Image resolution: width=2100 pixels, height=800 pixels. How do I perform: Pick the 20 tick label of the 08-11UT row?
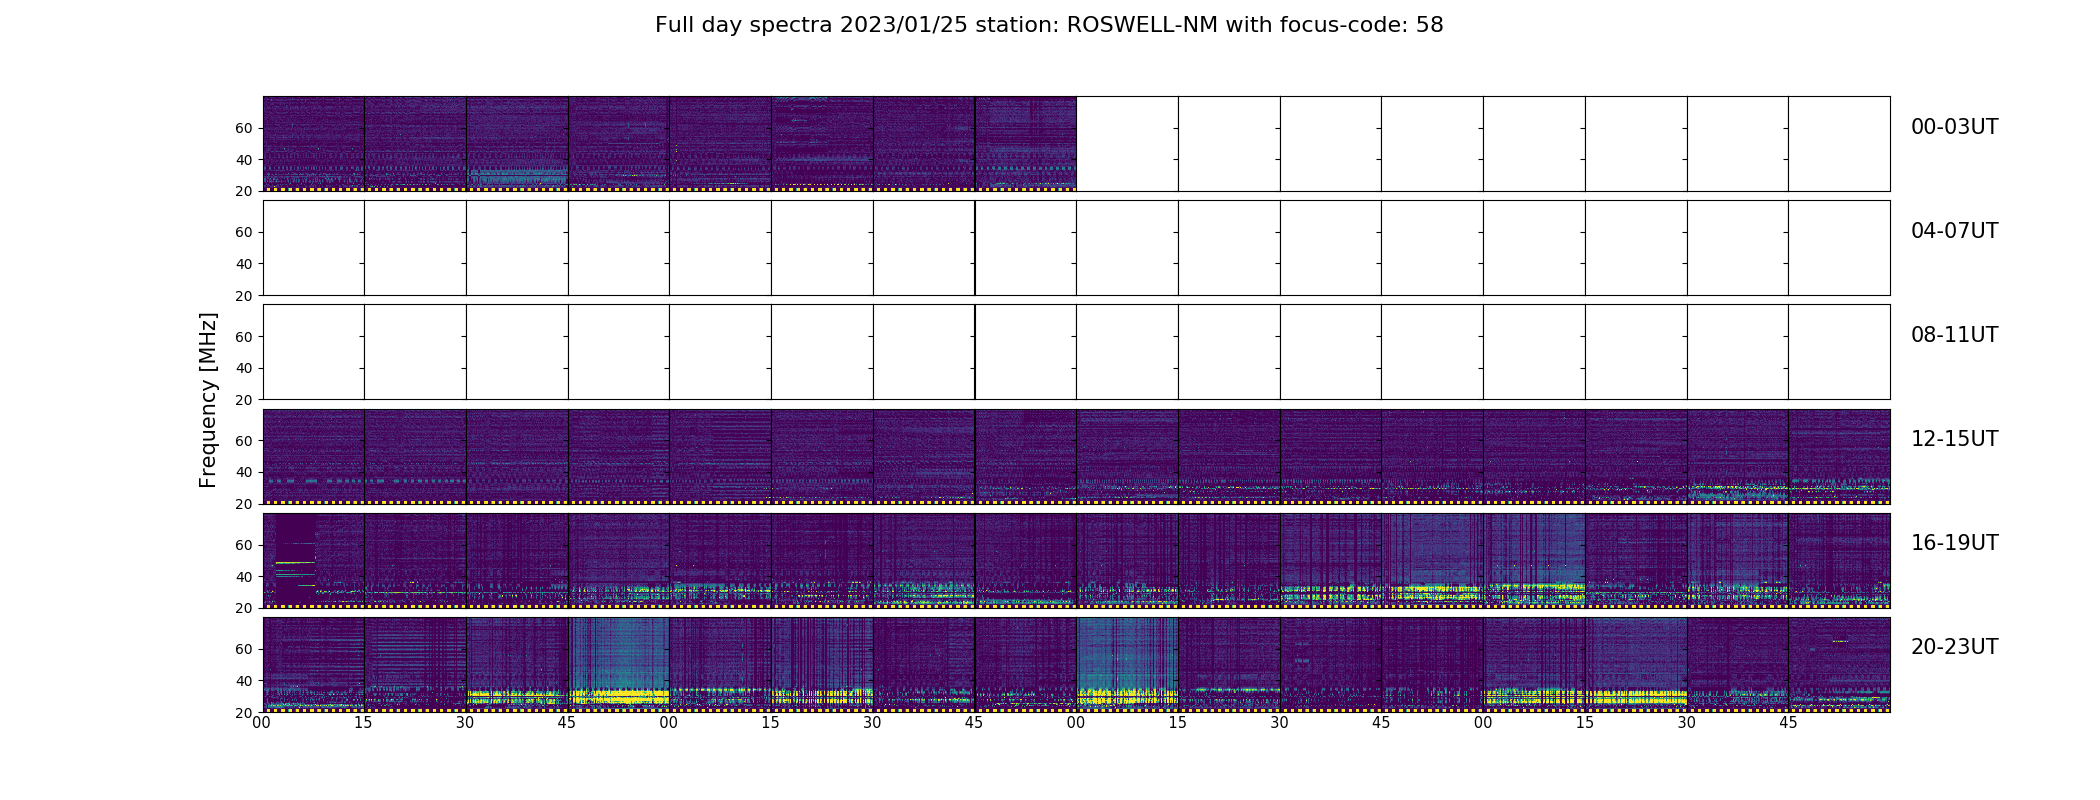coord(244,400)
